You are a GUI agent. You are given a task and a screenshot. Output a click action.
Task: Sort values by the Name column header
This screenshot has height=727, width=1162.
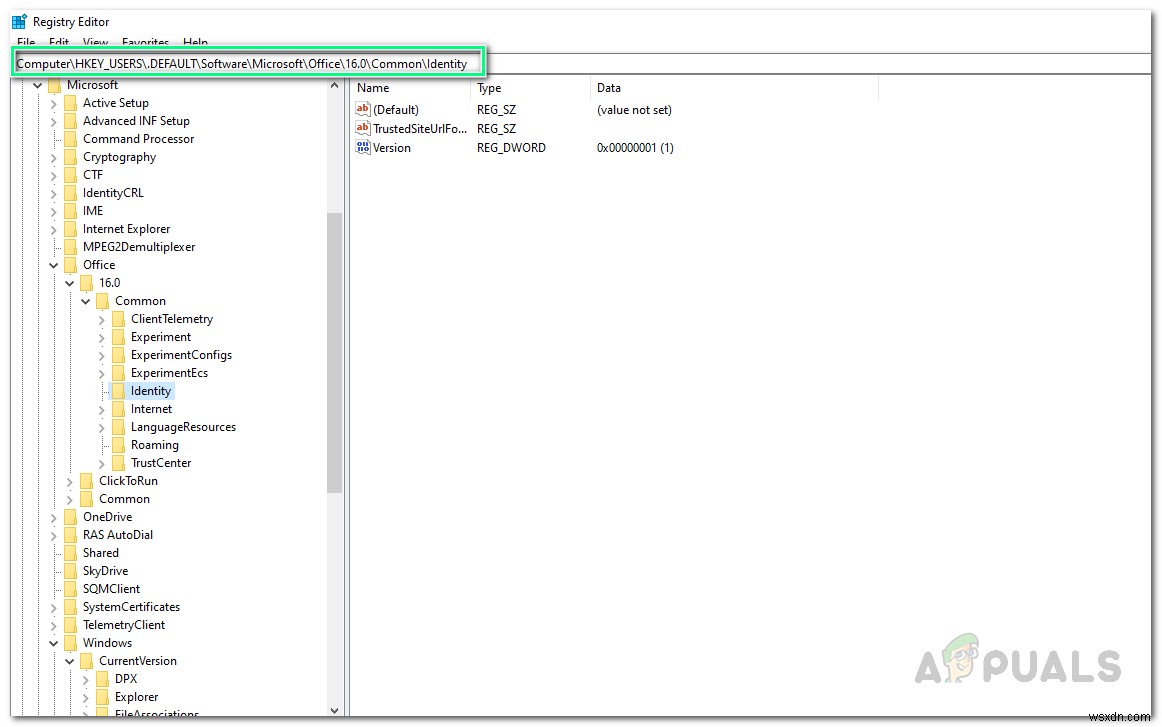click(x=411, y=87)
